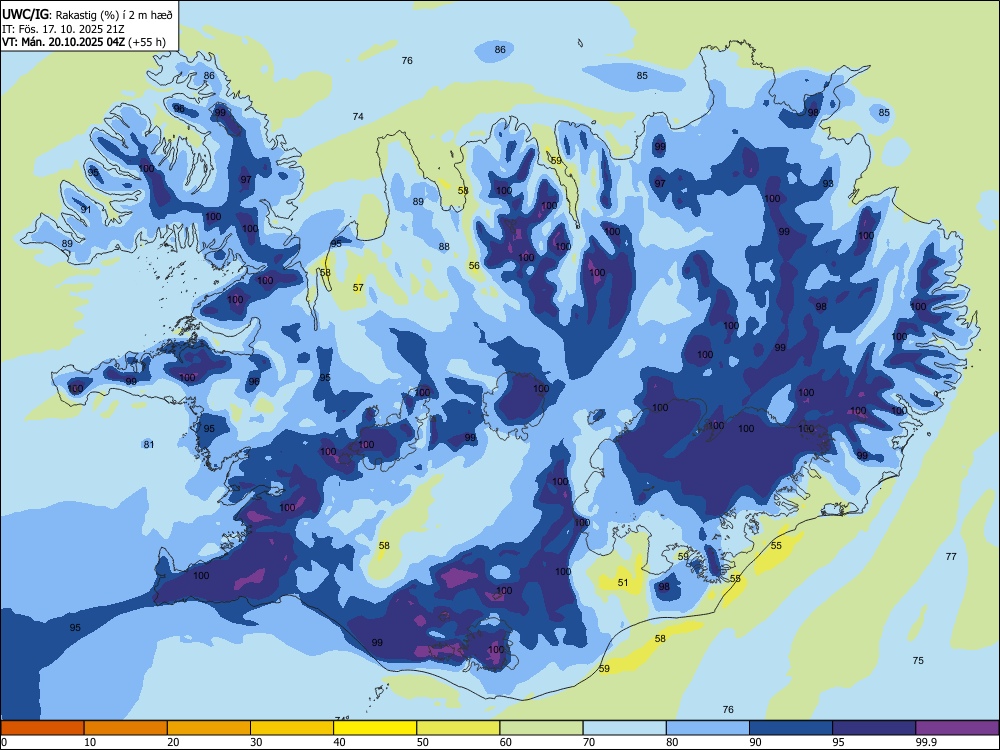Click the "77" value over the eastern sea
This screenshot has width=1000, height=750.
click(951, 556)
